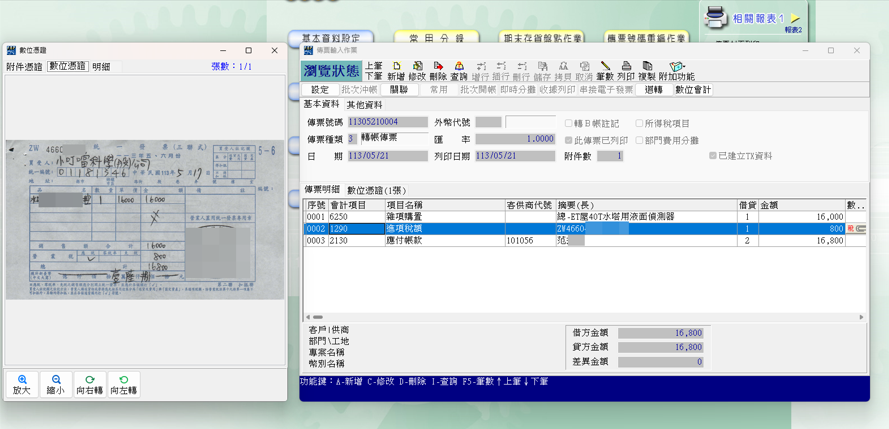The image size is (889, 429).
Task: Click the yellow arrow next to 相關報表 1
Action: (795, 19)
